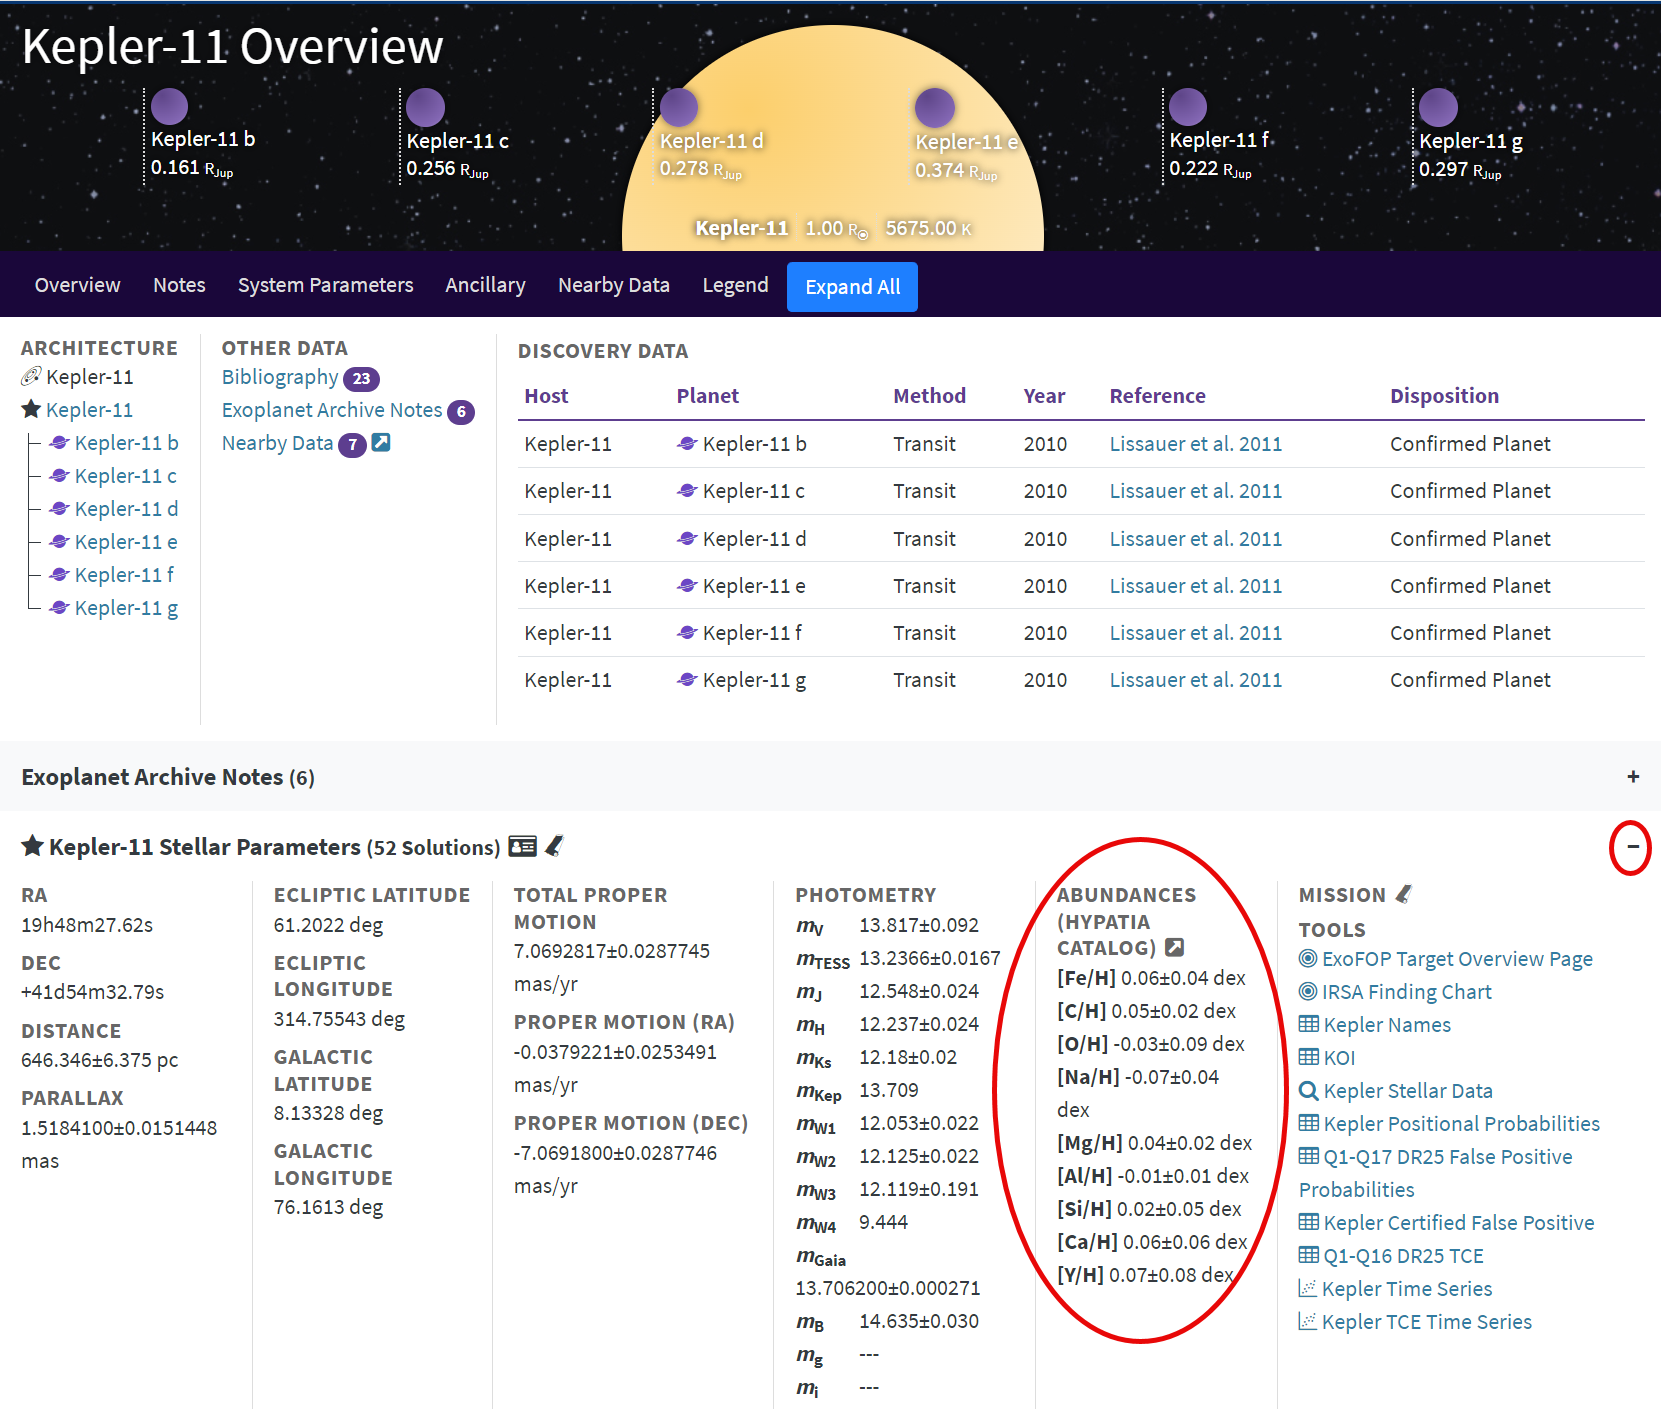Open Lissauer et al. 2011 for Kepler-11 g
1661x1409 pixels.
point(1195,680)
